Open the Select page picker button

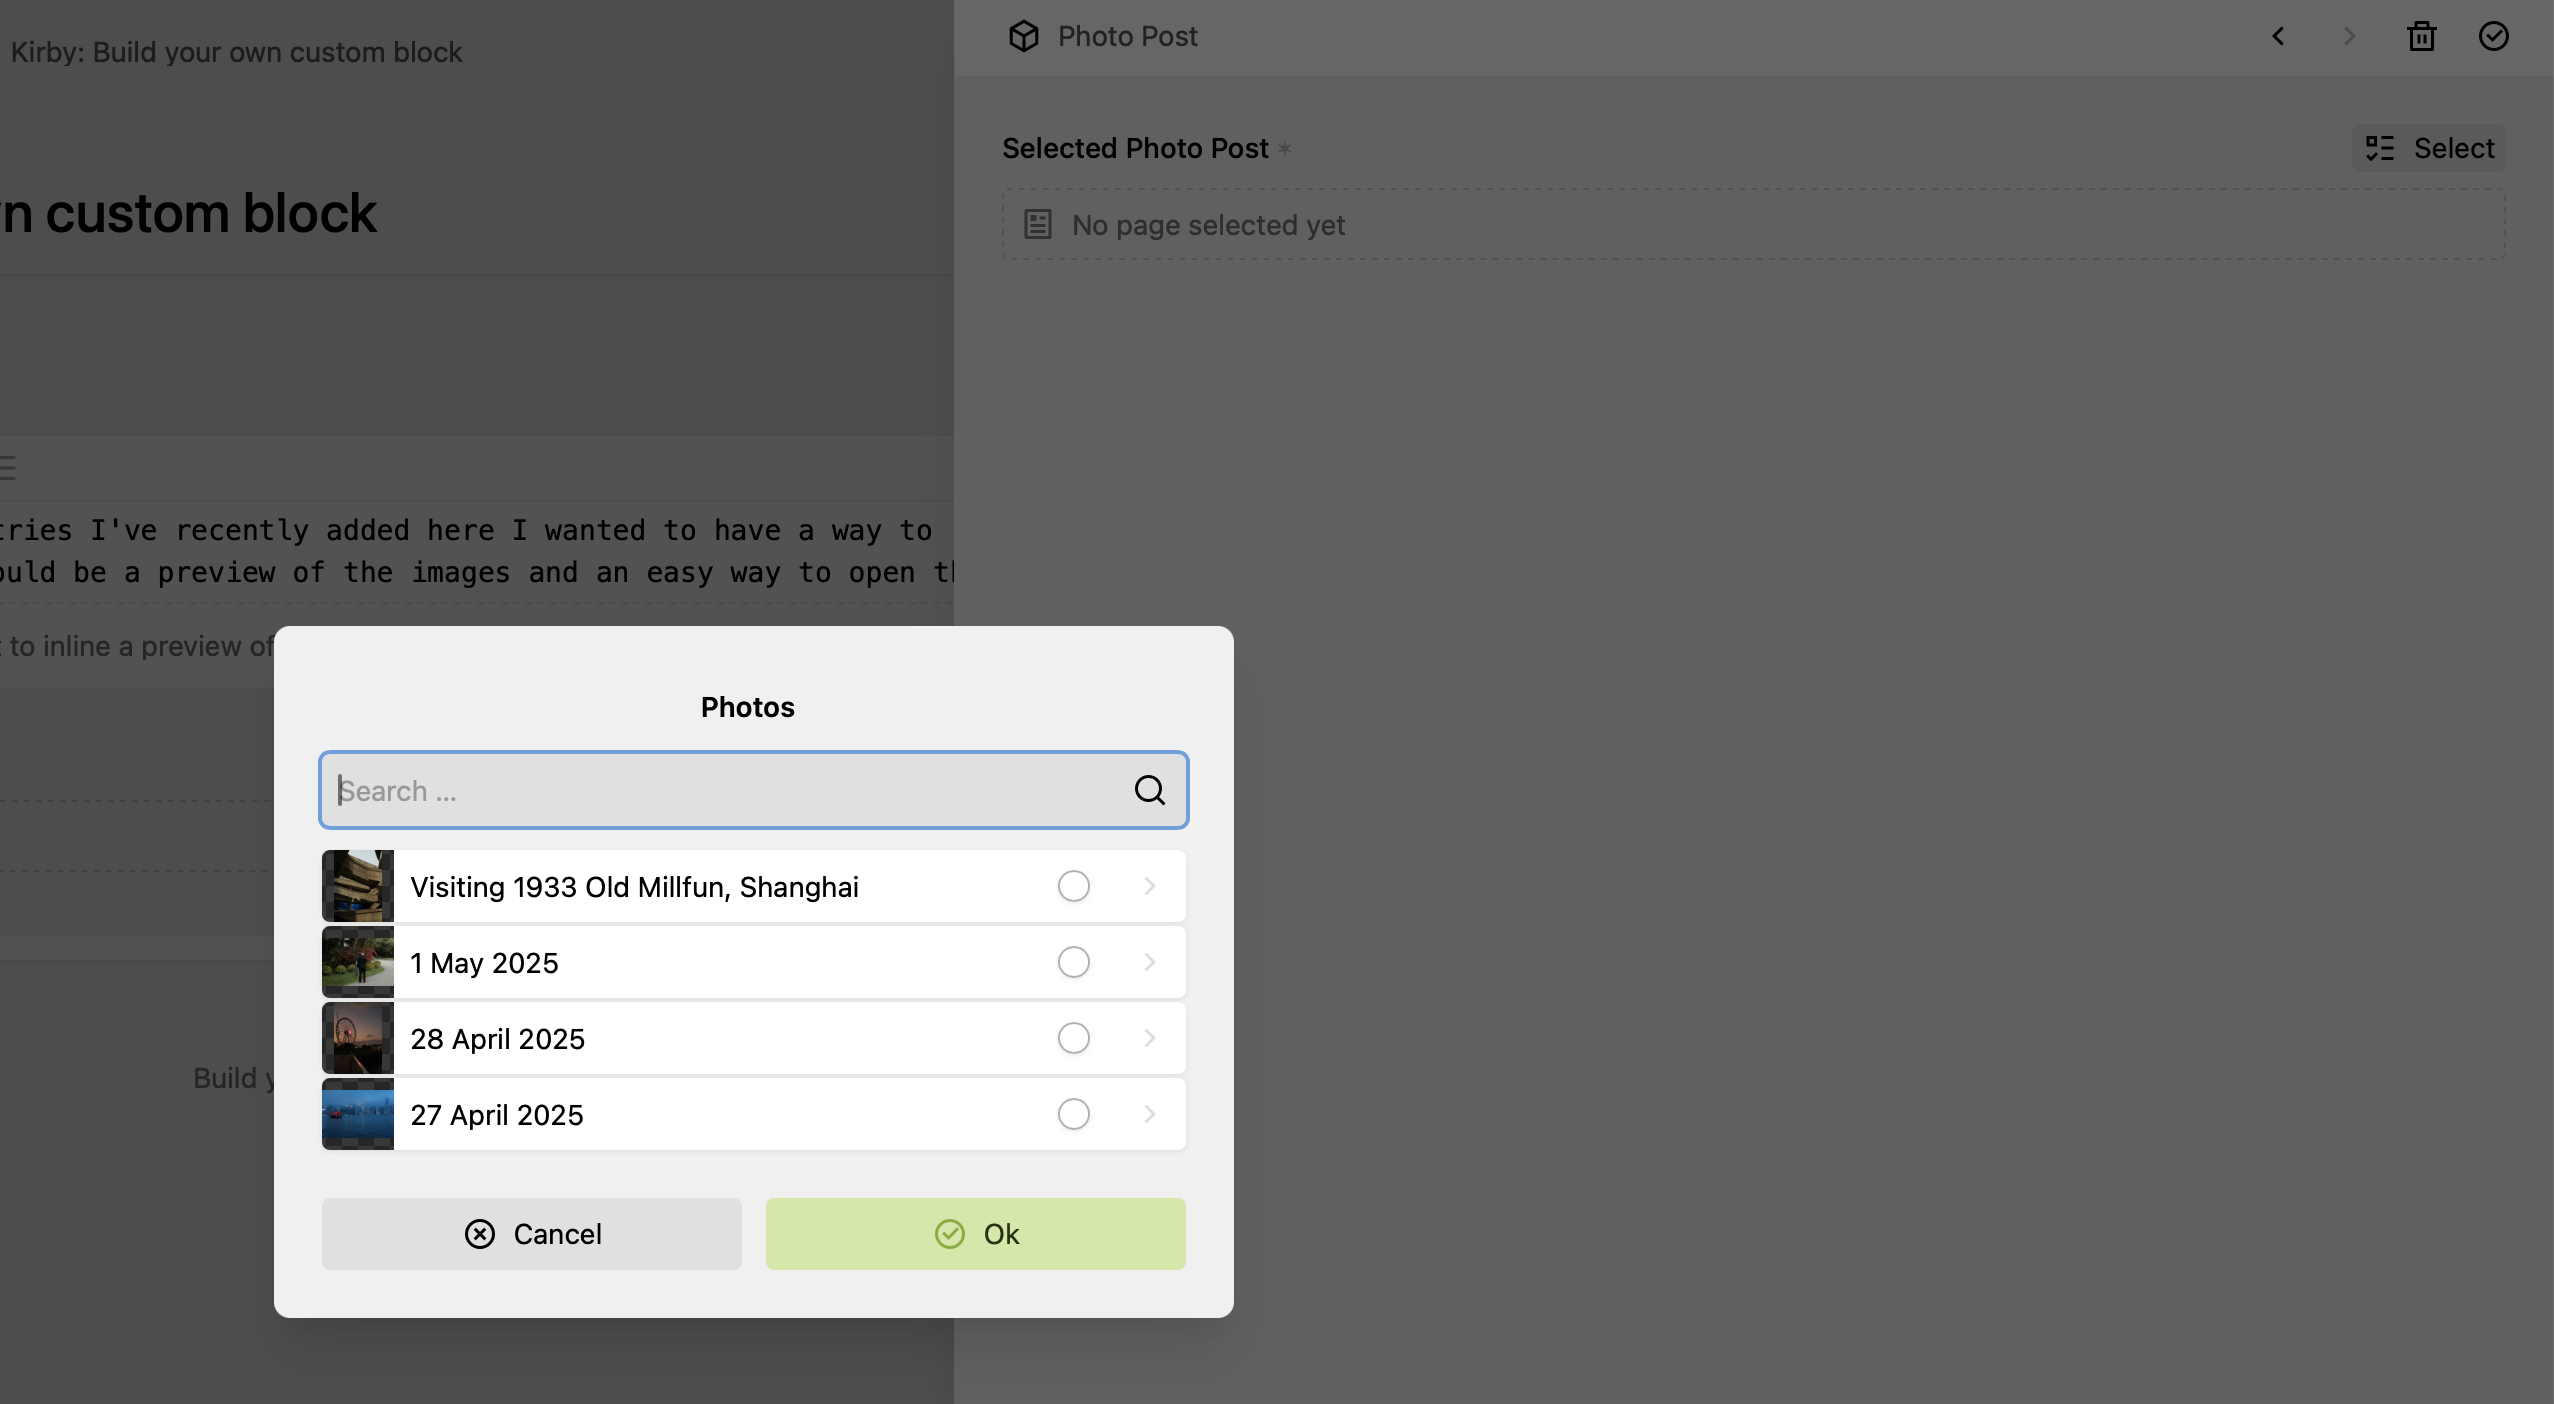point(2428,148)
